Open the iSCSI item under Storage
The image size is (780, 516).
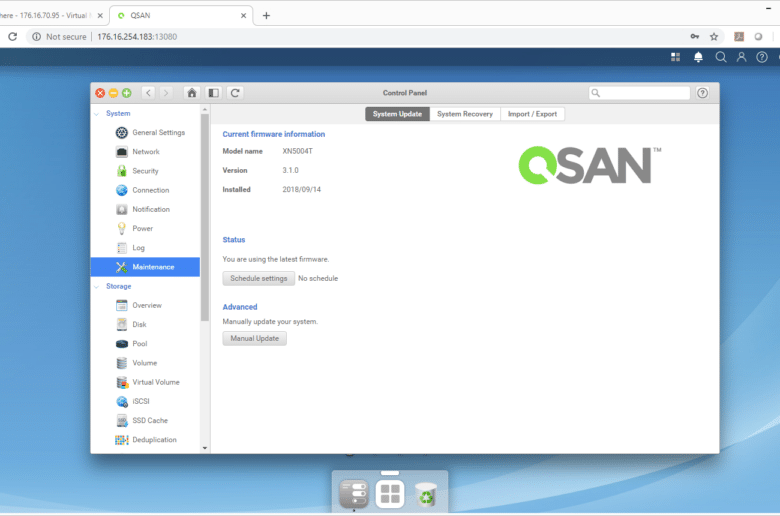pyautogui.click(x=133, y=401)
